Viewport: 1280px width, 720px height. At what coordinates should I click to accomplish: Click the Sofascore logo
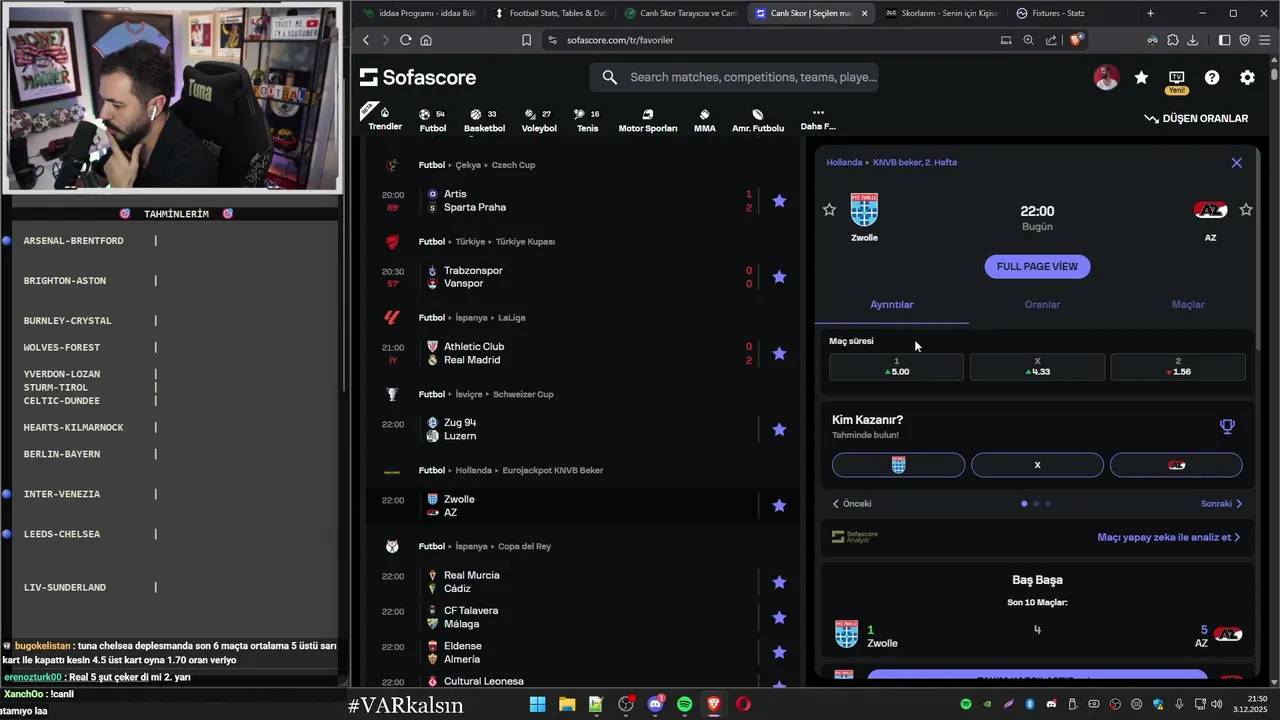(x=418, y=77)
